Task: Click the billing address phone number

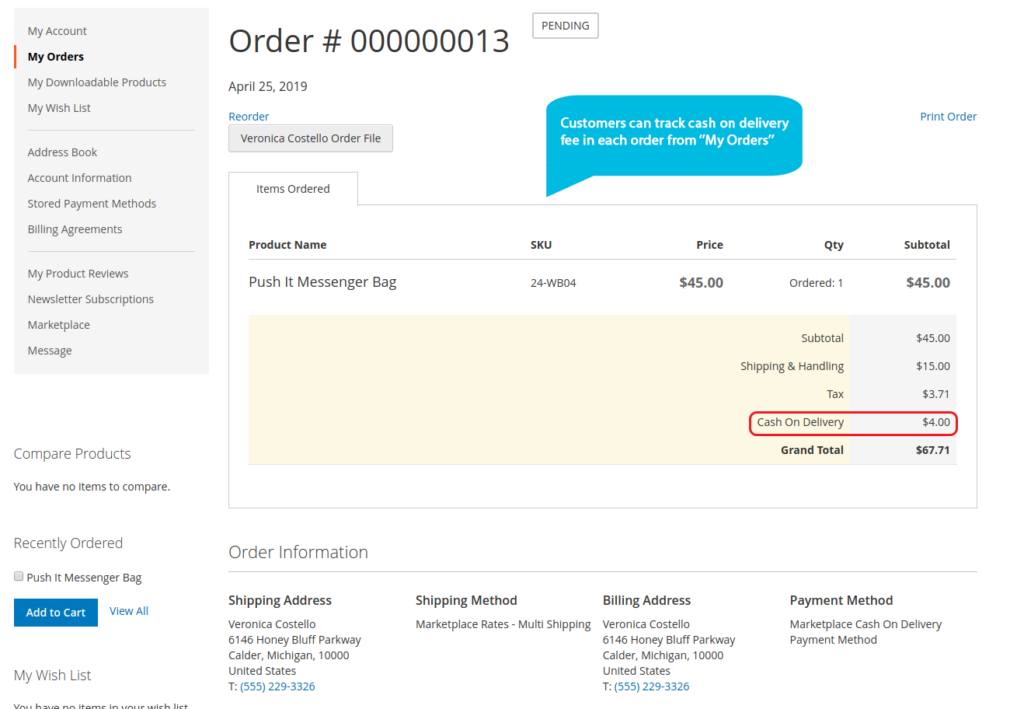Action: 651,687
